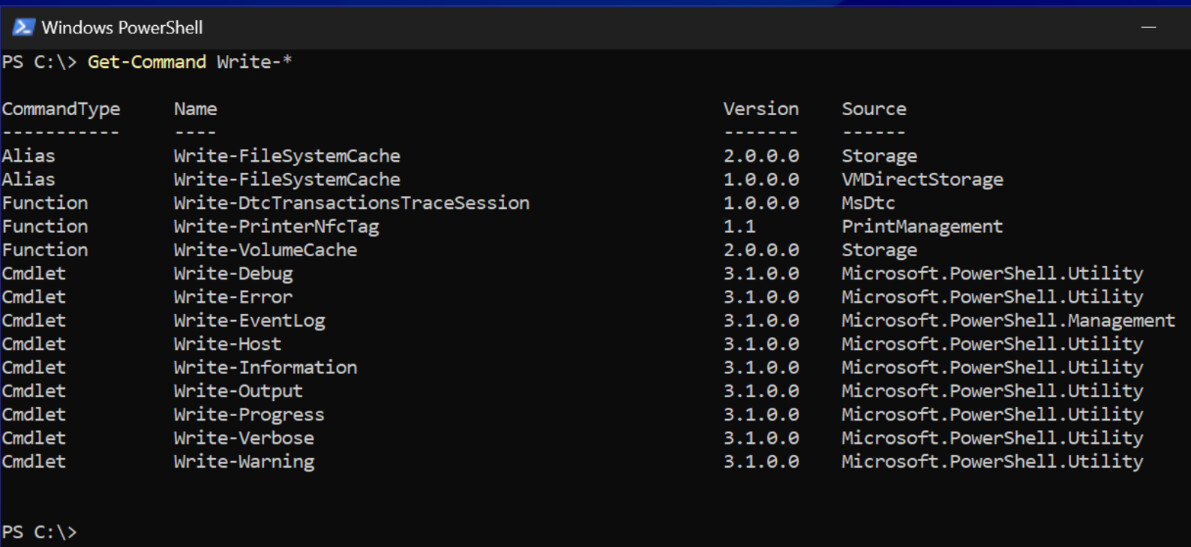Image resolution: width=1191 pixels, height=547 pixels.
Task: Click the Microsoft.PowerShell.Management source entry
Action: 1008,321
